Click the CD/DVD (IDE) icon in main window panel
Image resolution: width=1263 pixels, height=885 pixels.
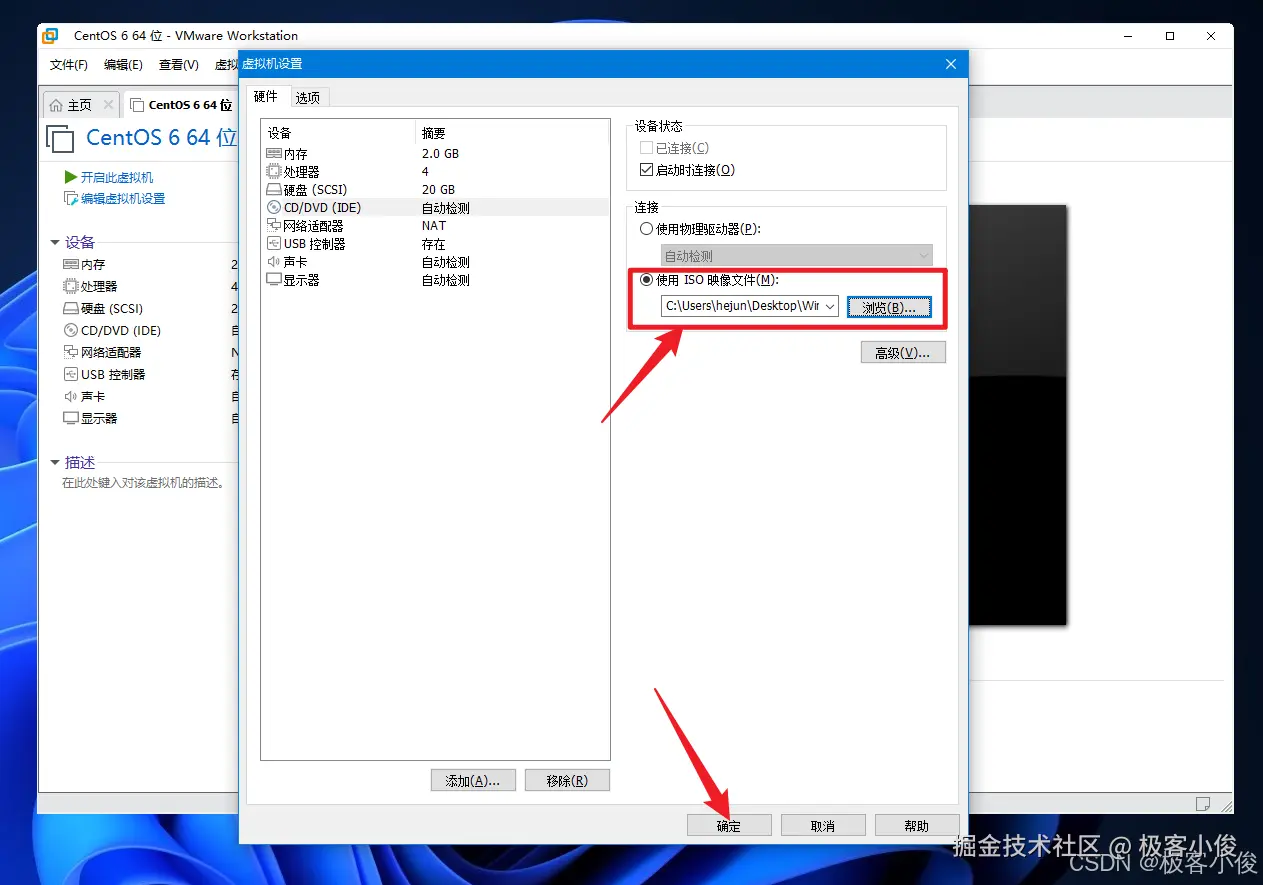[x=70, y=330]
